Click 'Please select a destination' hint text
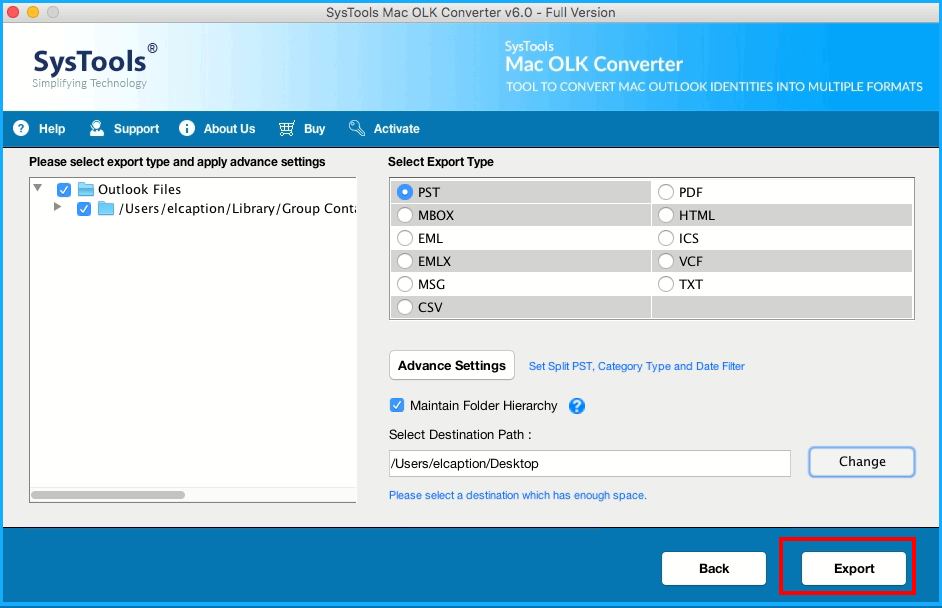 518,495
